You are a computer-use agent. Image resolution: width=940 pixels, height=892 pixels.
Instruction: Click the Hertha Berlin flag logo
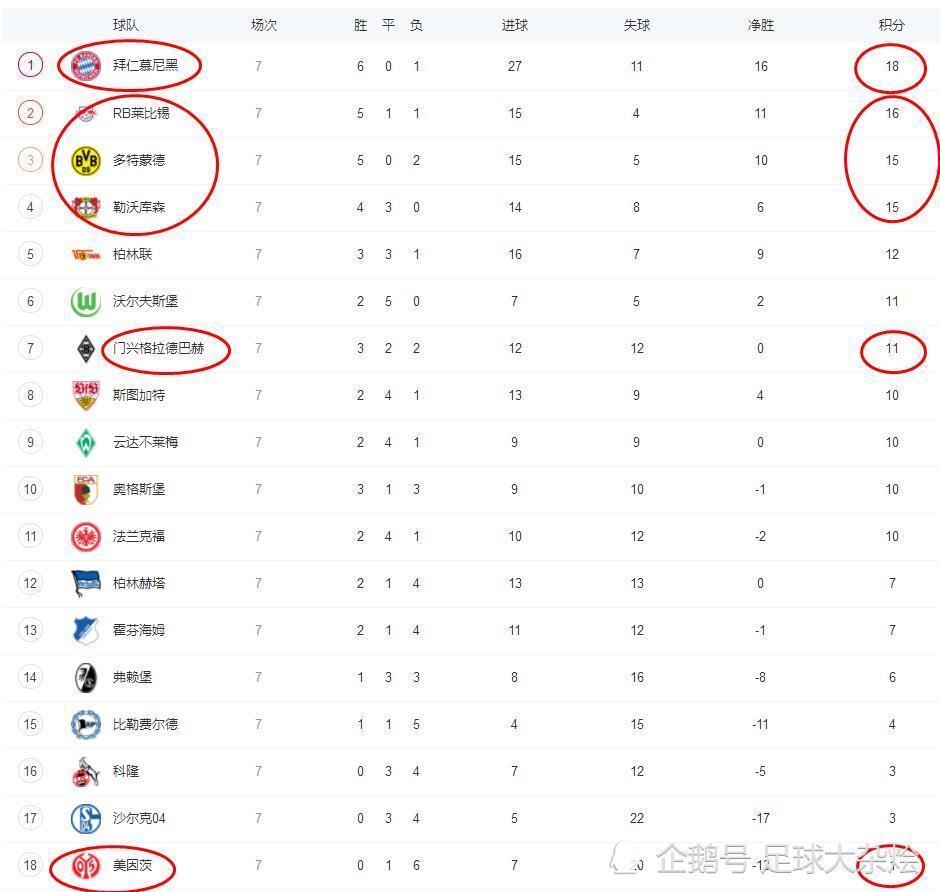tap(86, 583)
